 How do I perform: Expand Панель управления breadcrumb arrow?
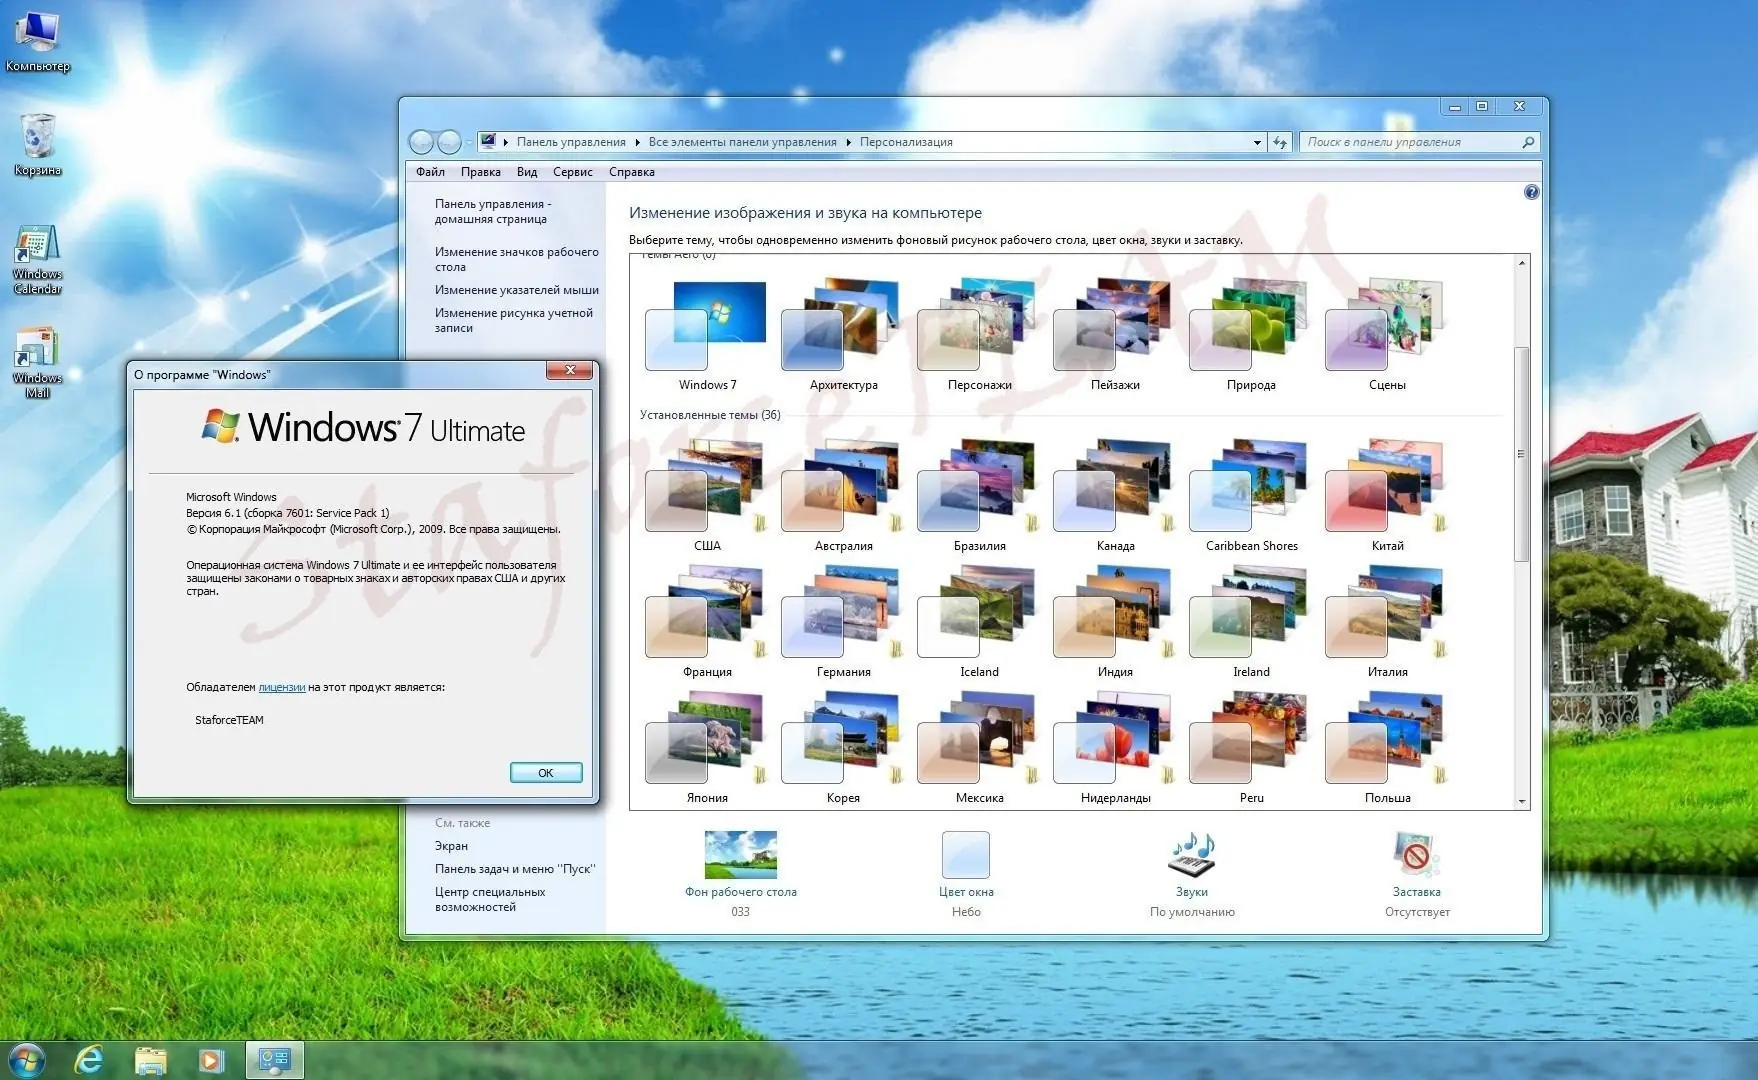[636, 143]
